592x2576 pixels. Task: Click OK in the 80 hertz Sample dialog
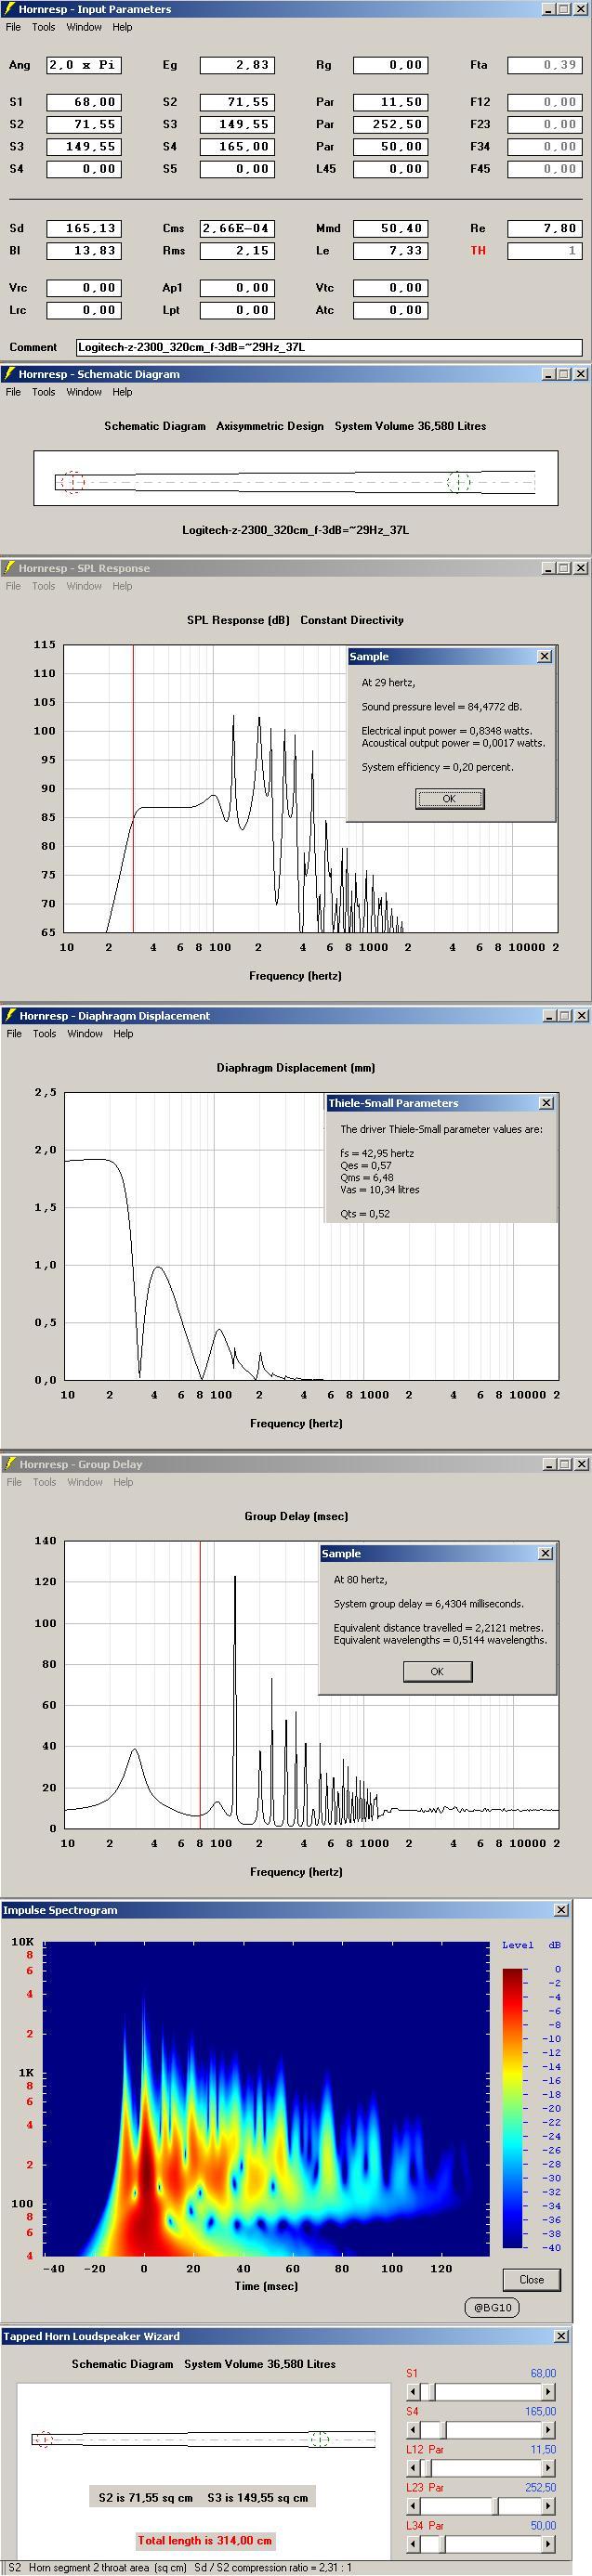pos(437,1671)
